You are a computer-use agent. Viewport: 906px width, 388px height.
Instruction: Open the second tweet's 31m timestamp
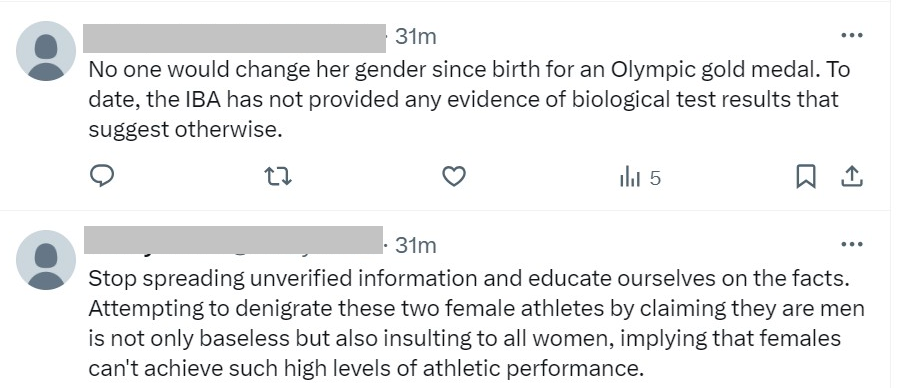(x=415, y=245)
